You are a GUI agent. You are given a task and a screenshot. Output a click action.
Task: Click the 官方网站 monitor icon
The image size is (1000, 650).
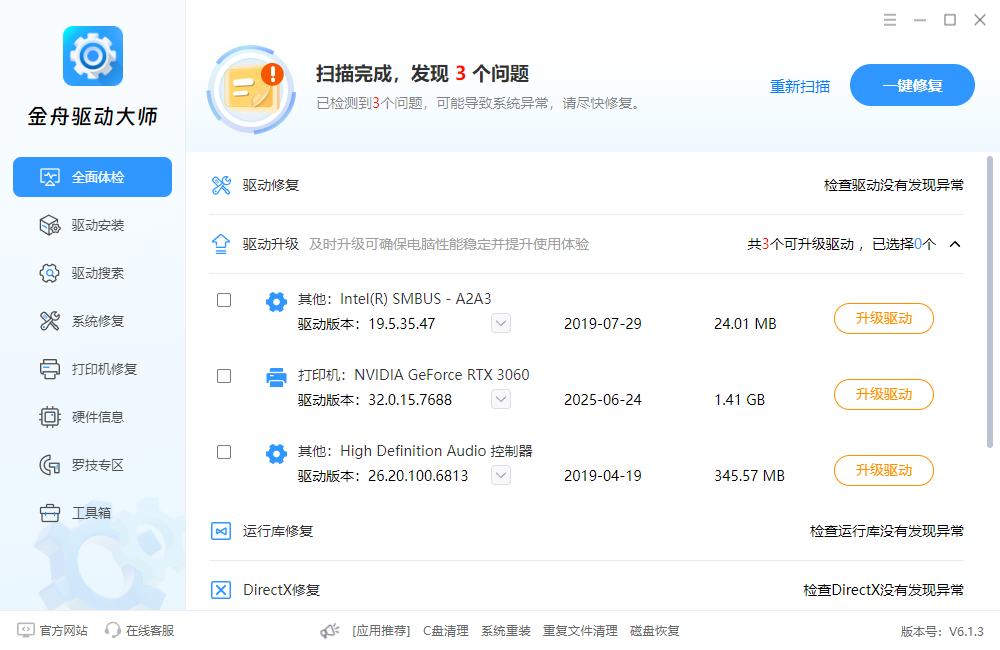point(26,630)
